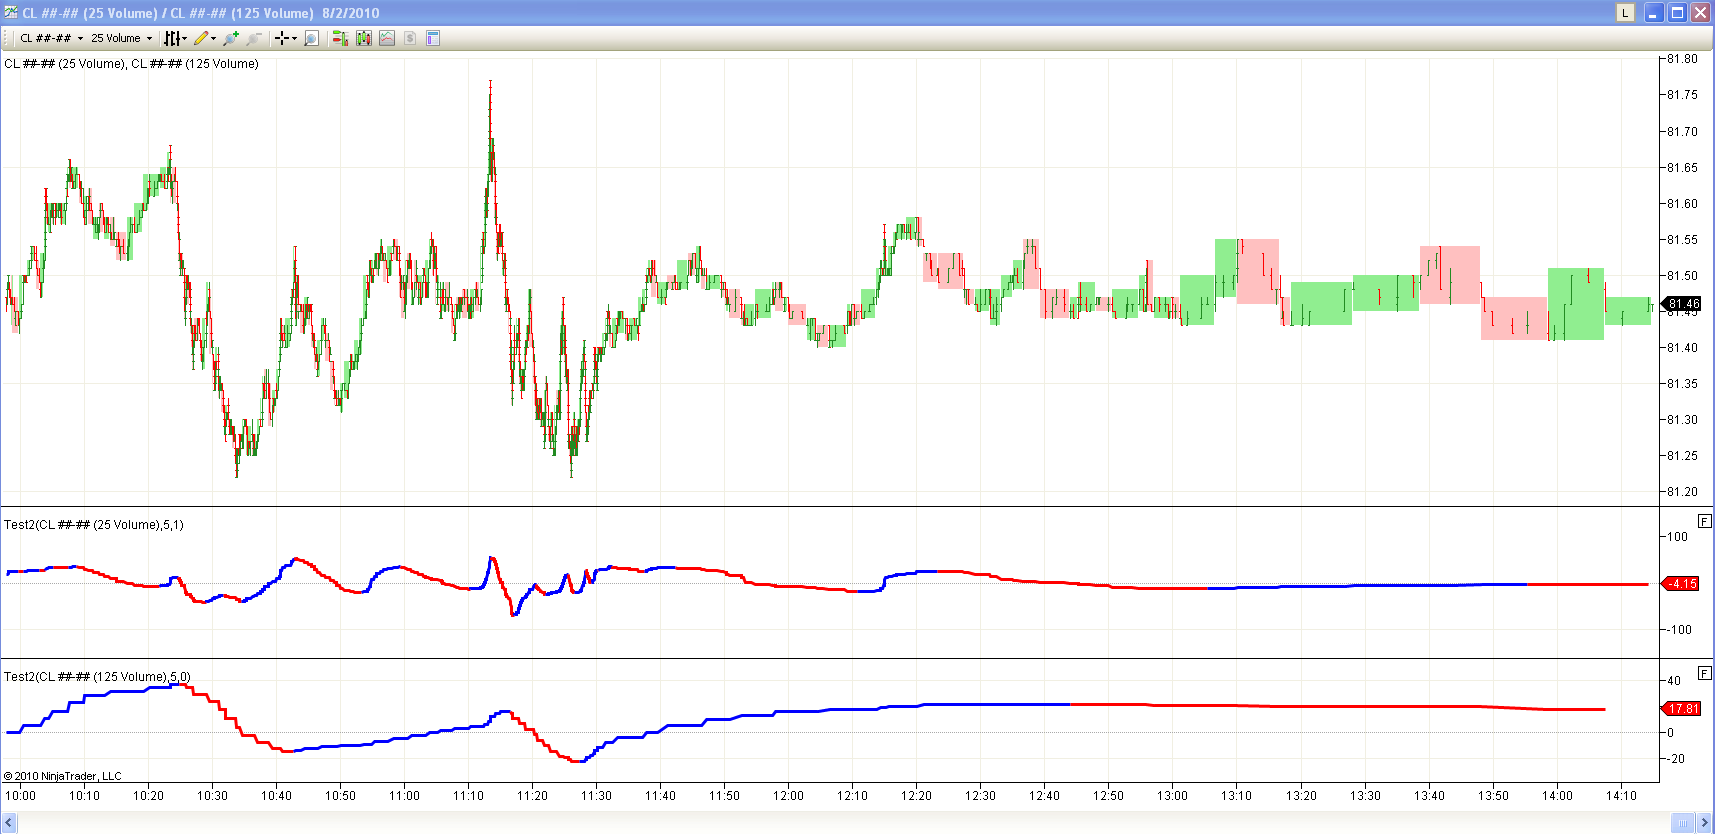Click the zoom out magnifier icon

[254, 38]
